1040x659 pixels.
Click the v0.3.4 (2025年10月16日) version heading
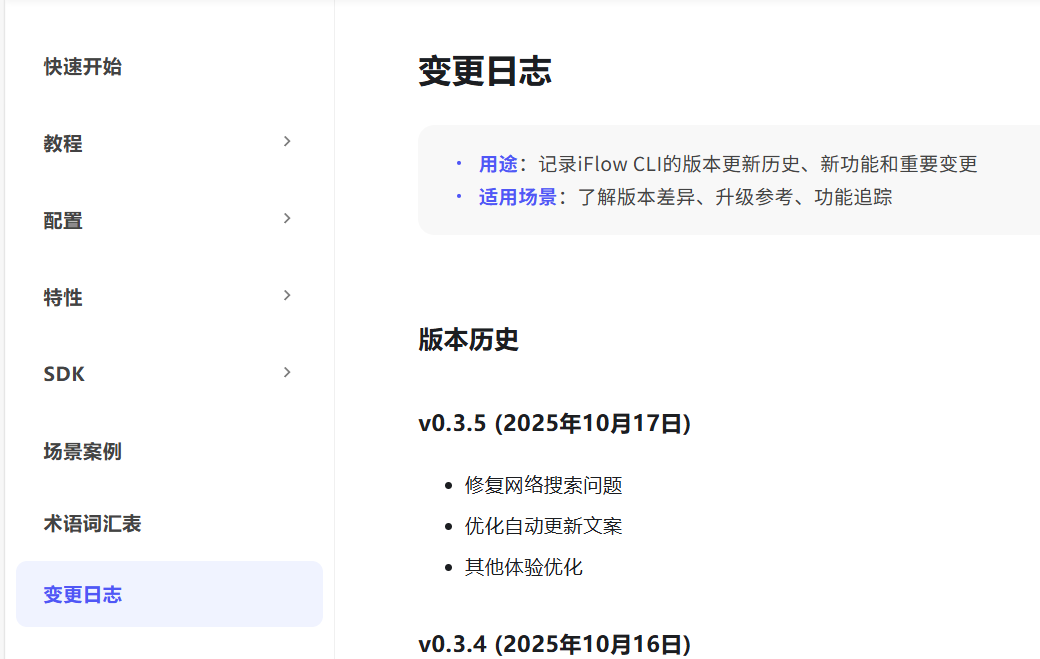click(554, 643)
